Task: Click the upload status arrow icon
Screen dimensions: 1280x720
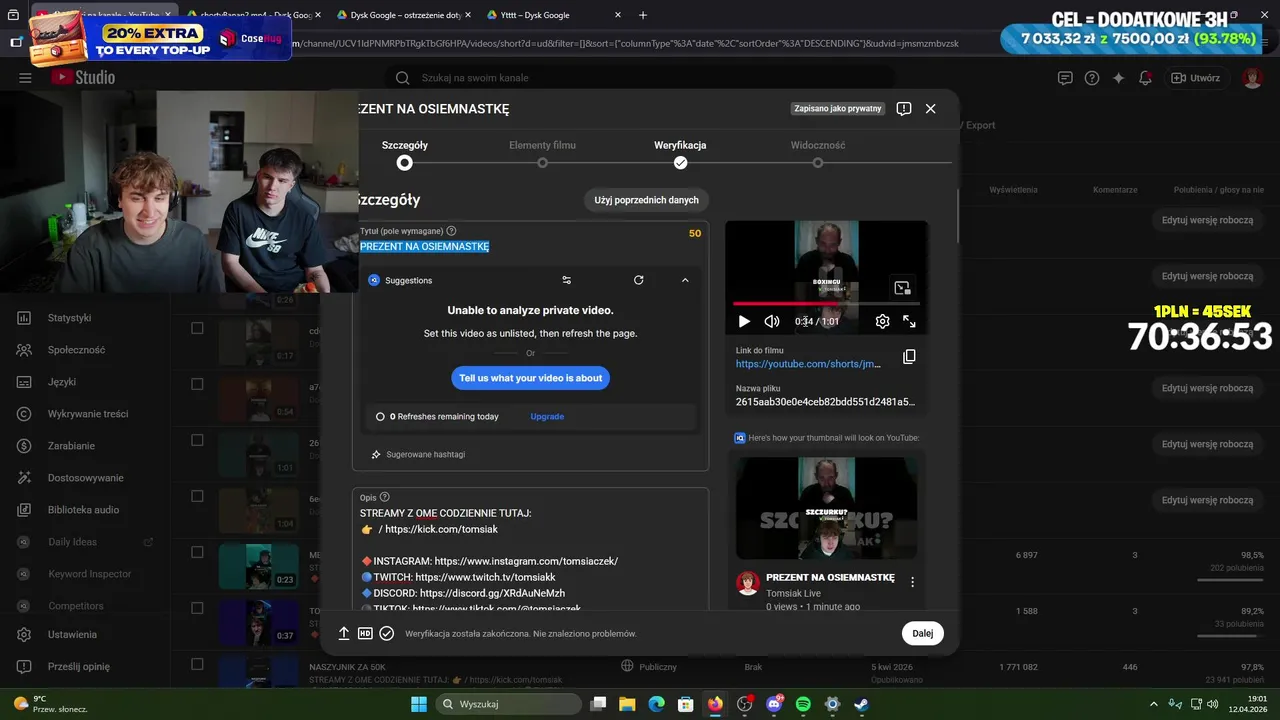Action: point(344,633)
